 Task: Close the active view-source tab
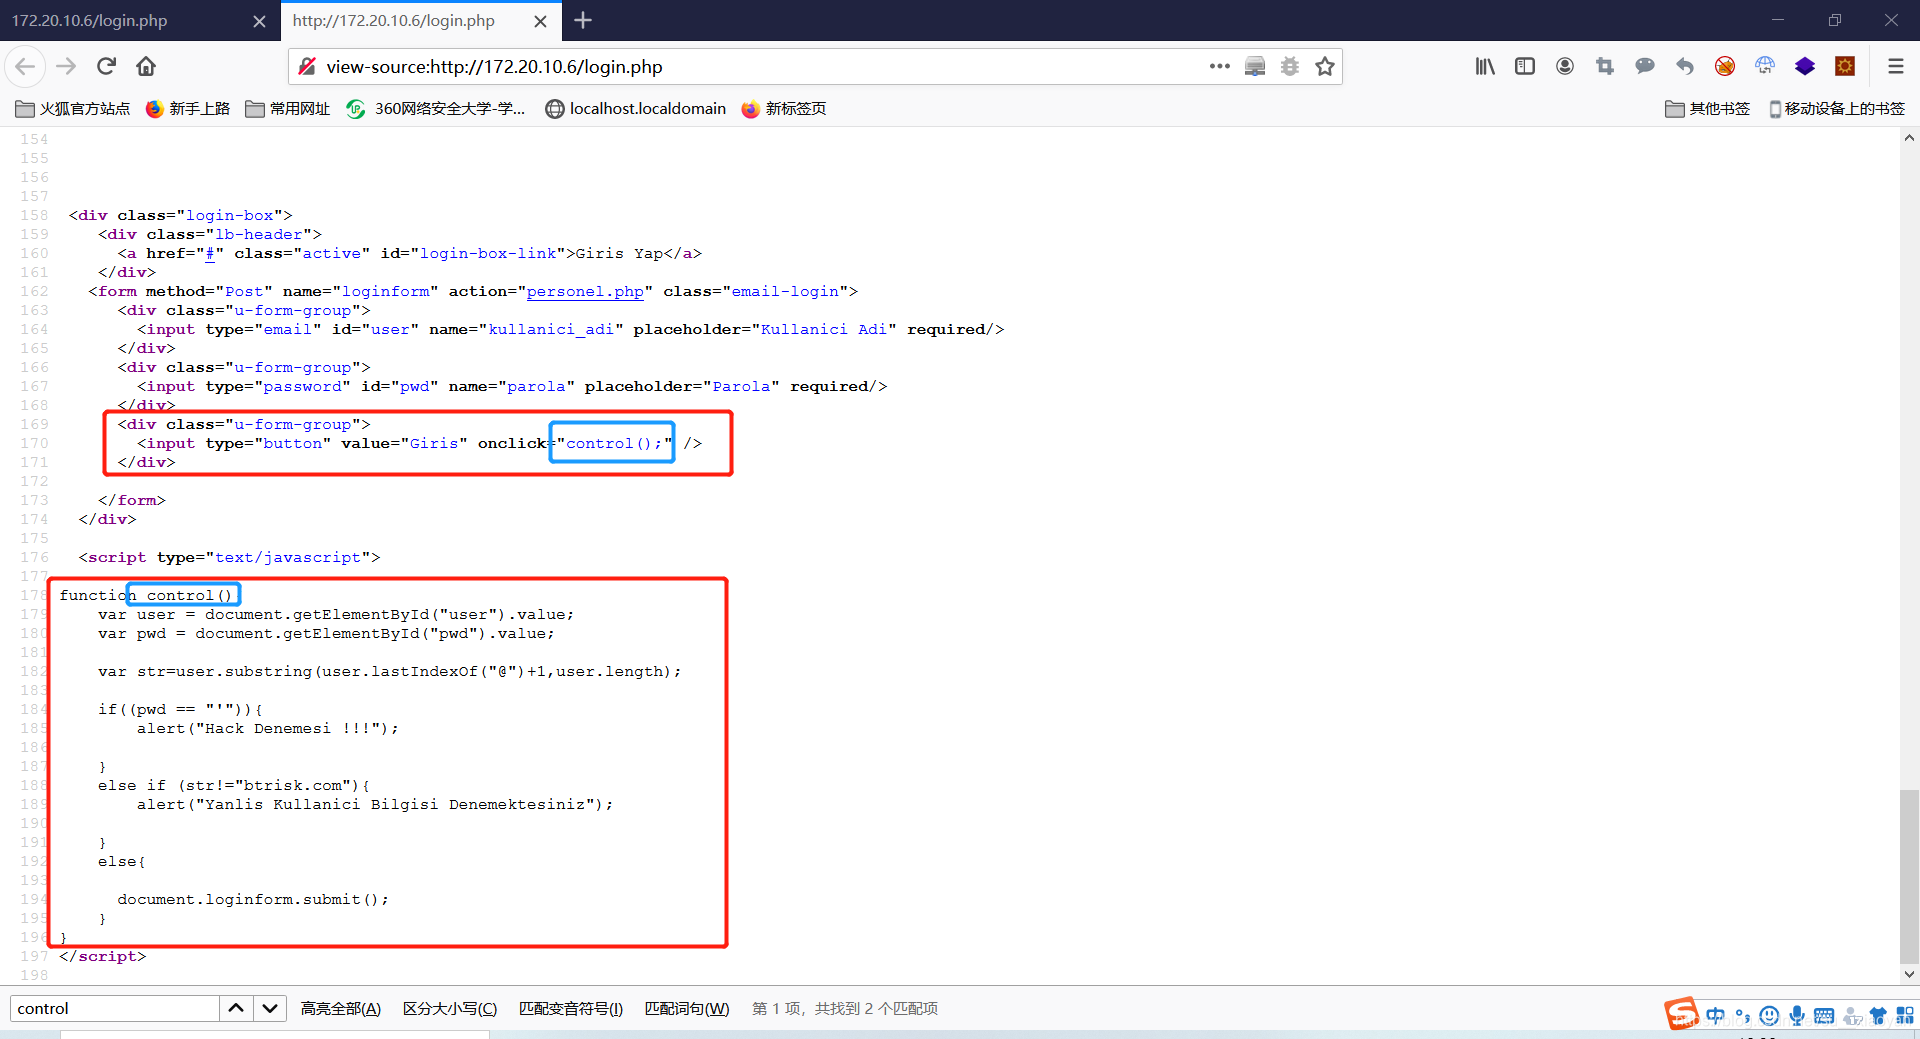(x=540, y=21)
